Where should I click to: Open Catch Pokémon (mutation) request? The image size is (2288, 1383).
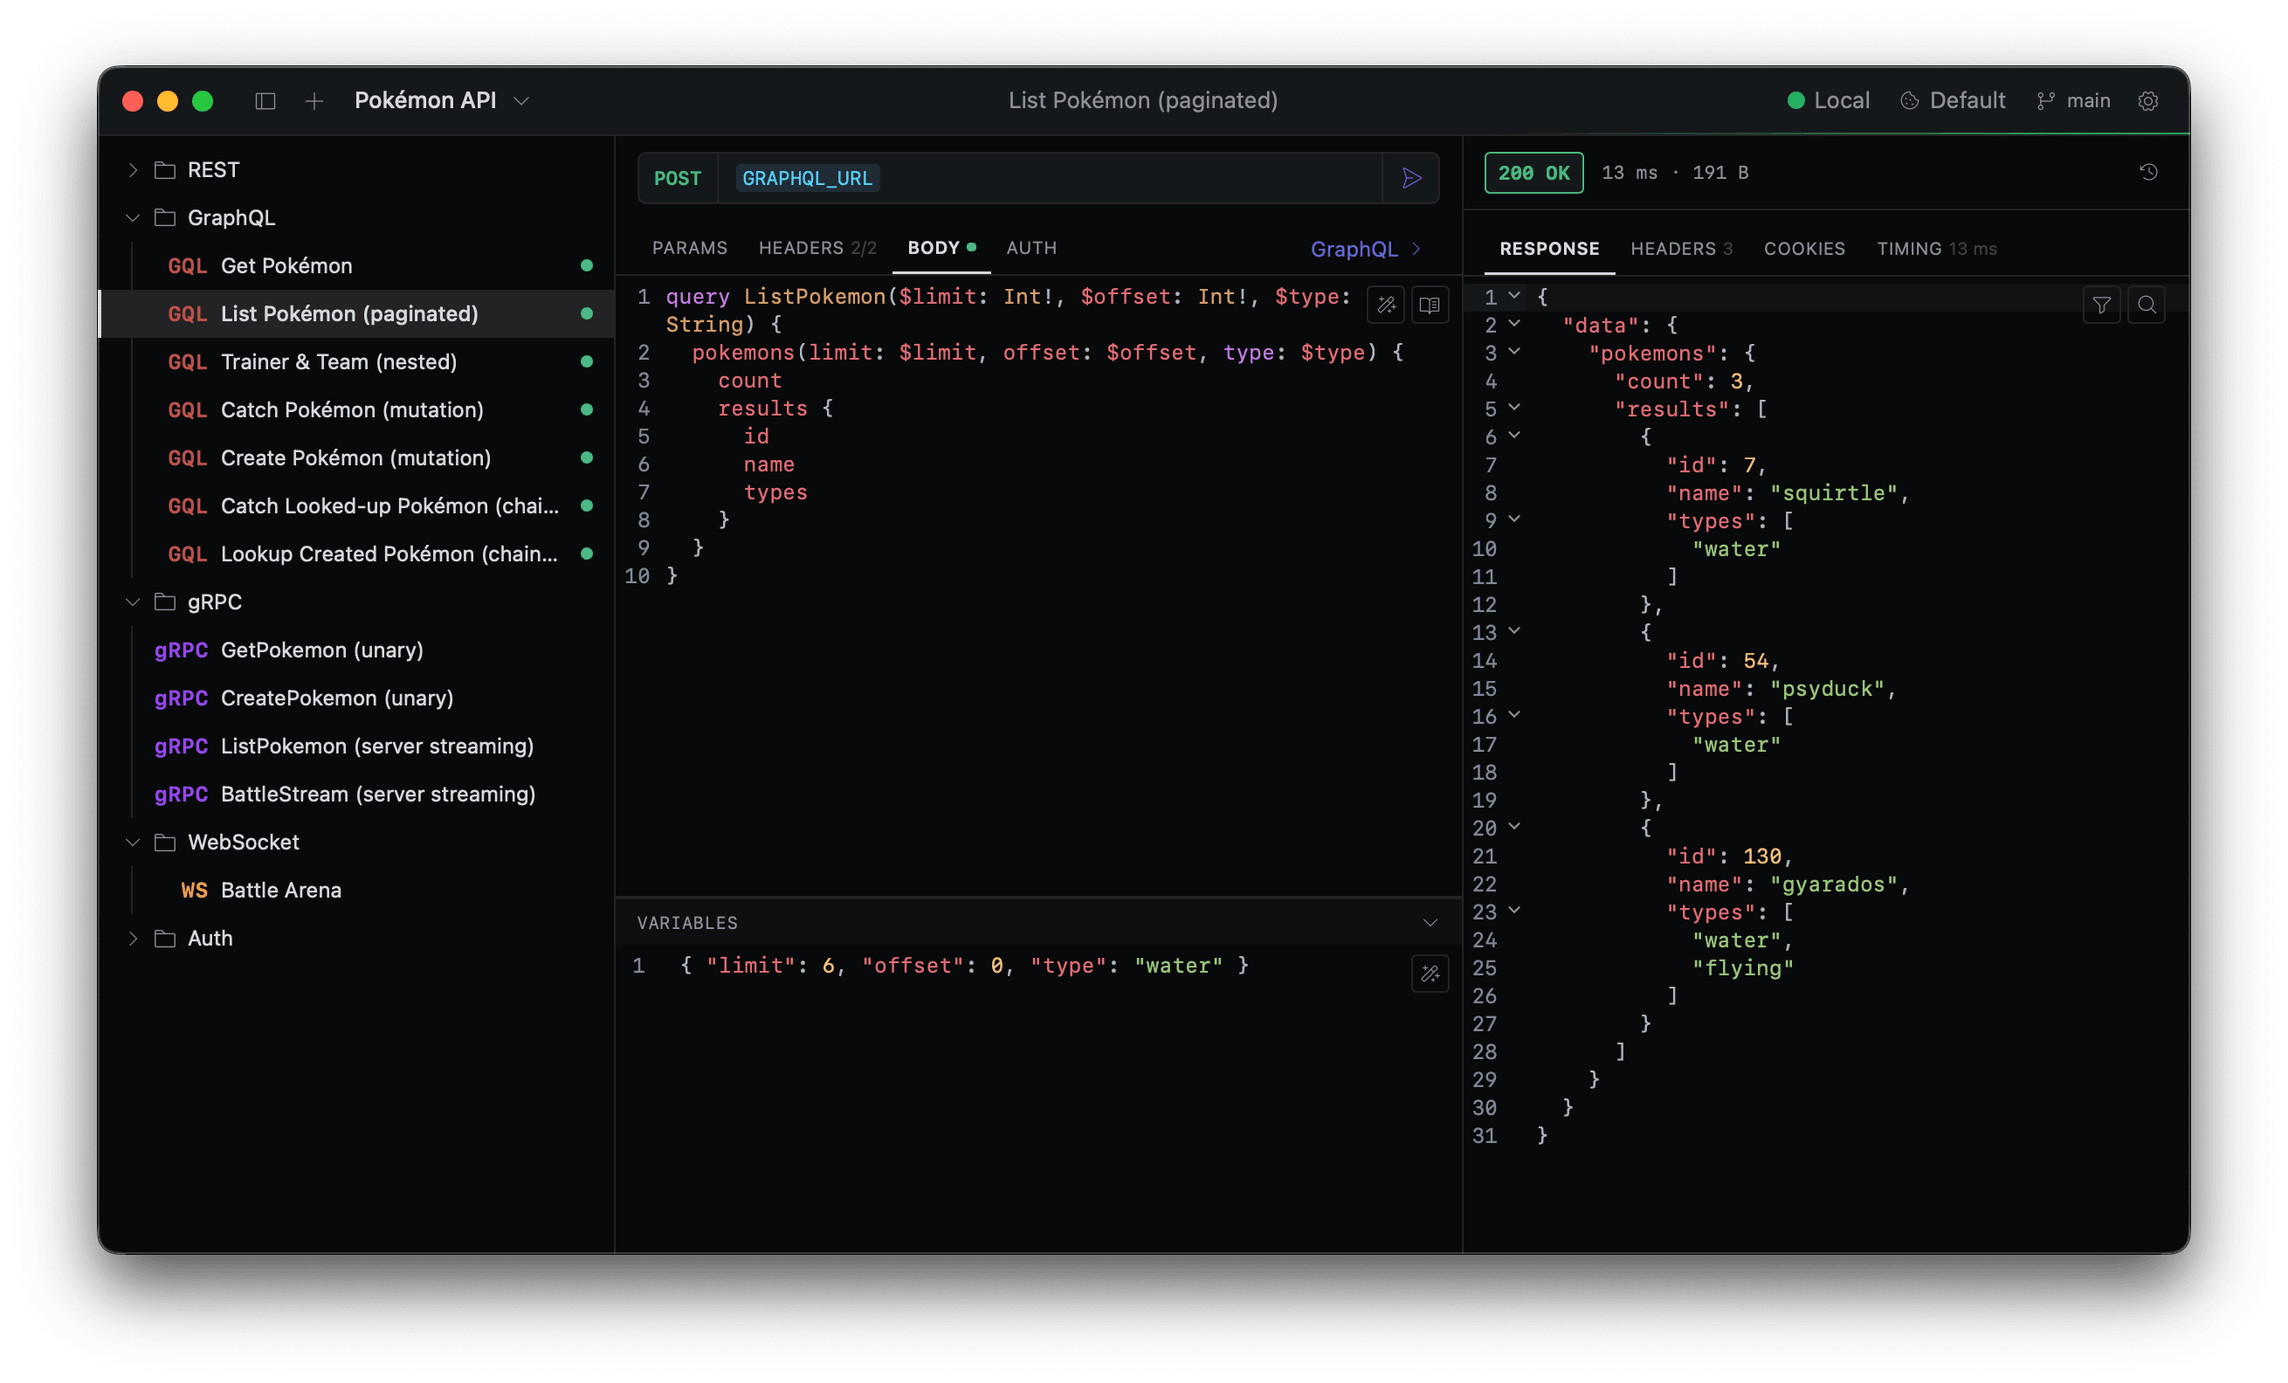pos(356,410)
